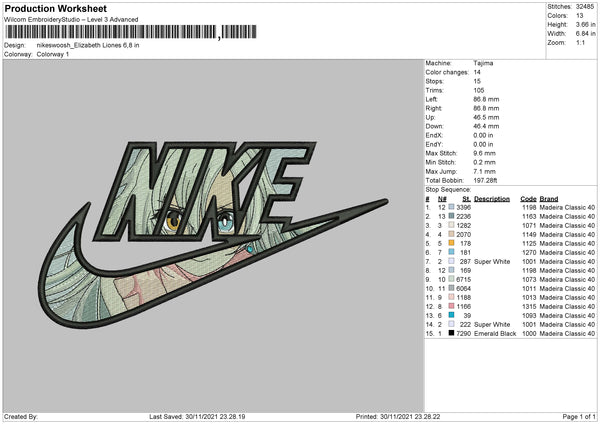Select the gray swatch with 6064 stitches
The width and height of the screenshot is (600, 424).
click(x=452, y=288)
